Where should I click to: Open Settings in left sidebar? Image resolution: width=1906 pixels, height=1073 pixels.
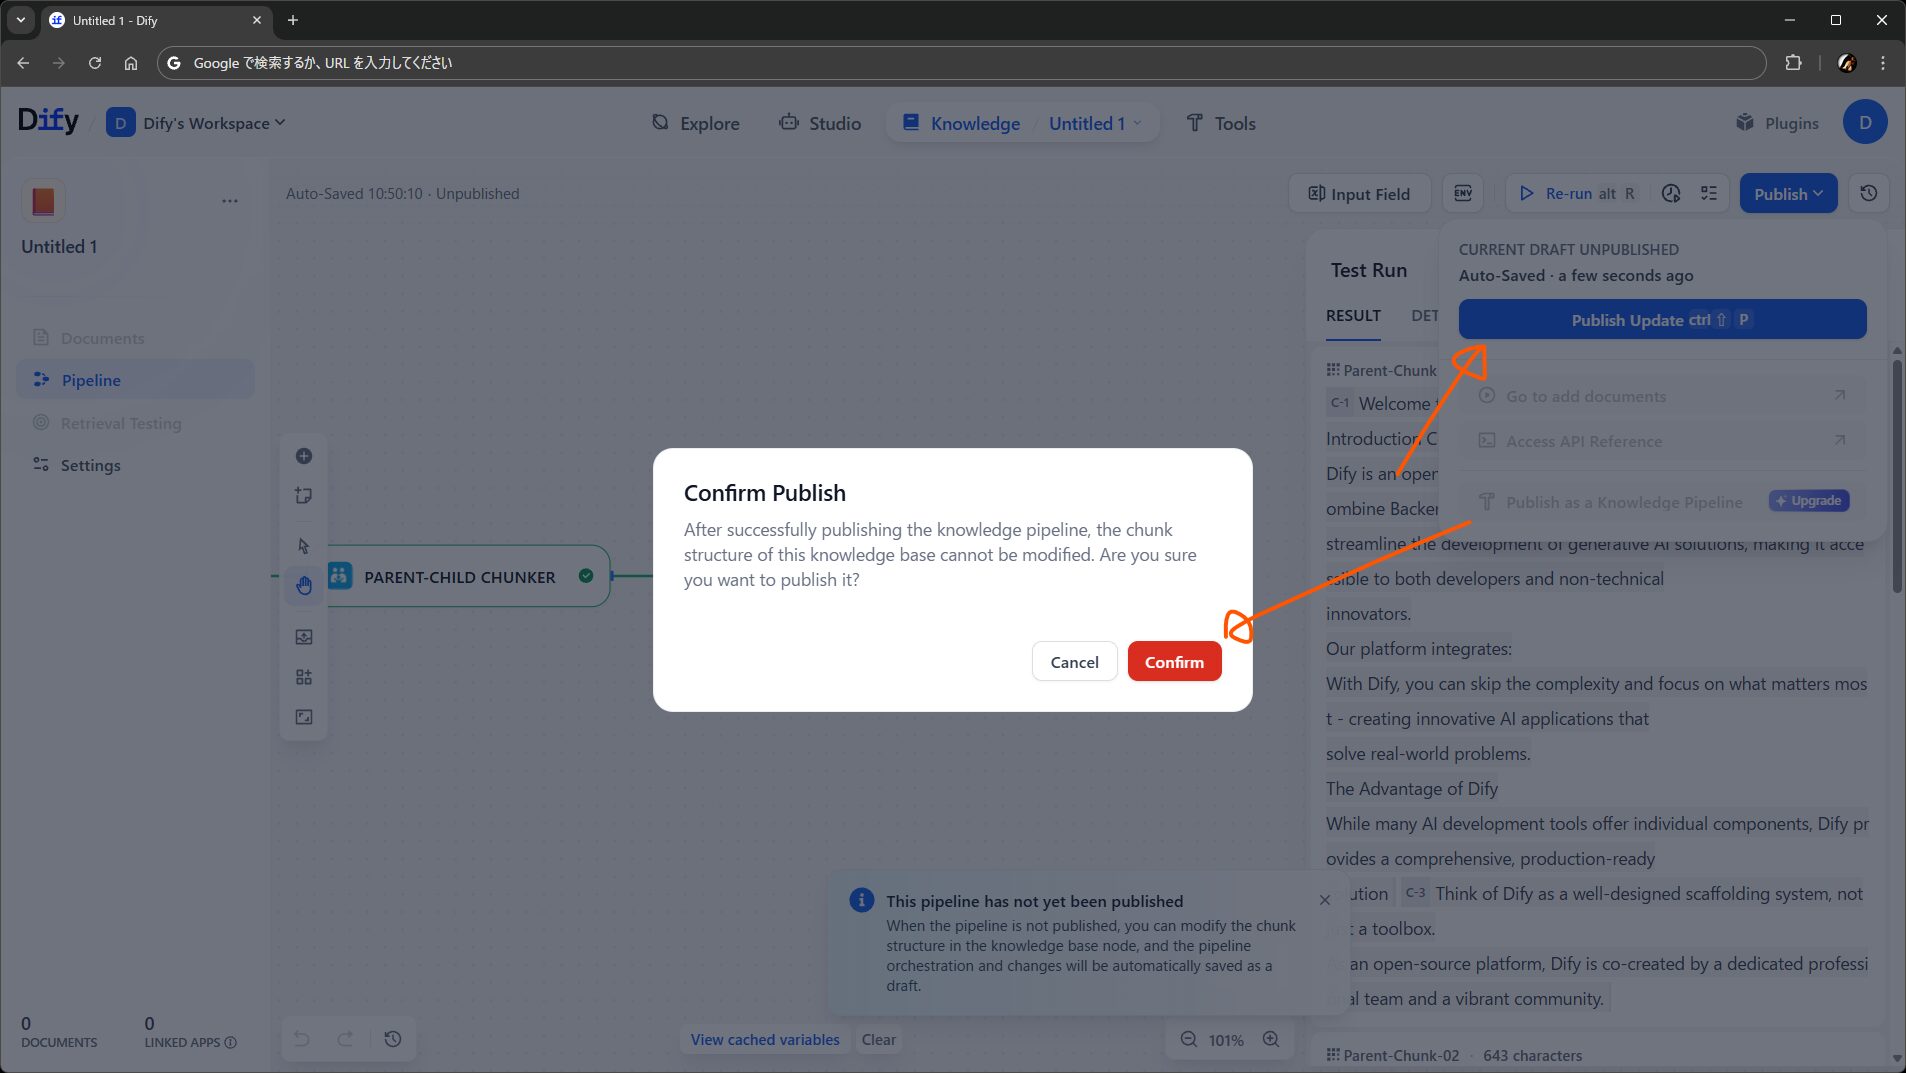click(x=90, y=465)
